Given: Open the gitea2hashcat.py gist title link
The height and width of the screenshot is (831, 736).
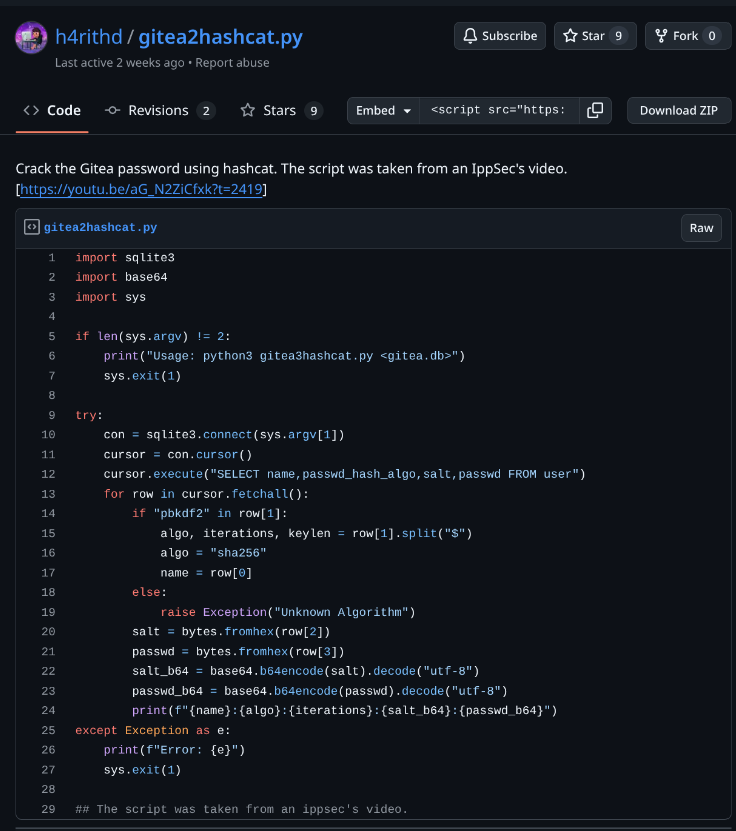Looking at the screenshot, I should coord(220,37).
